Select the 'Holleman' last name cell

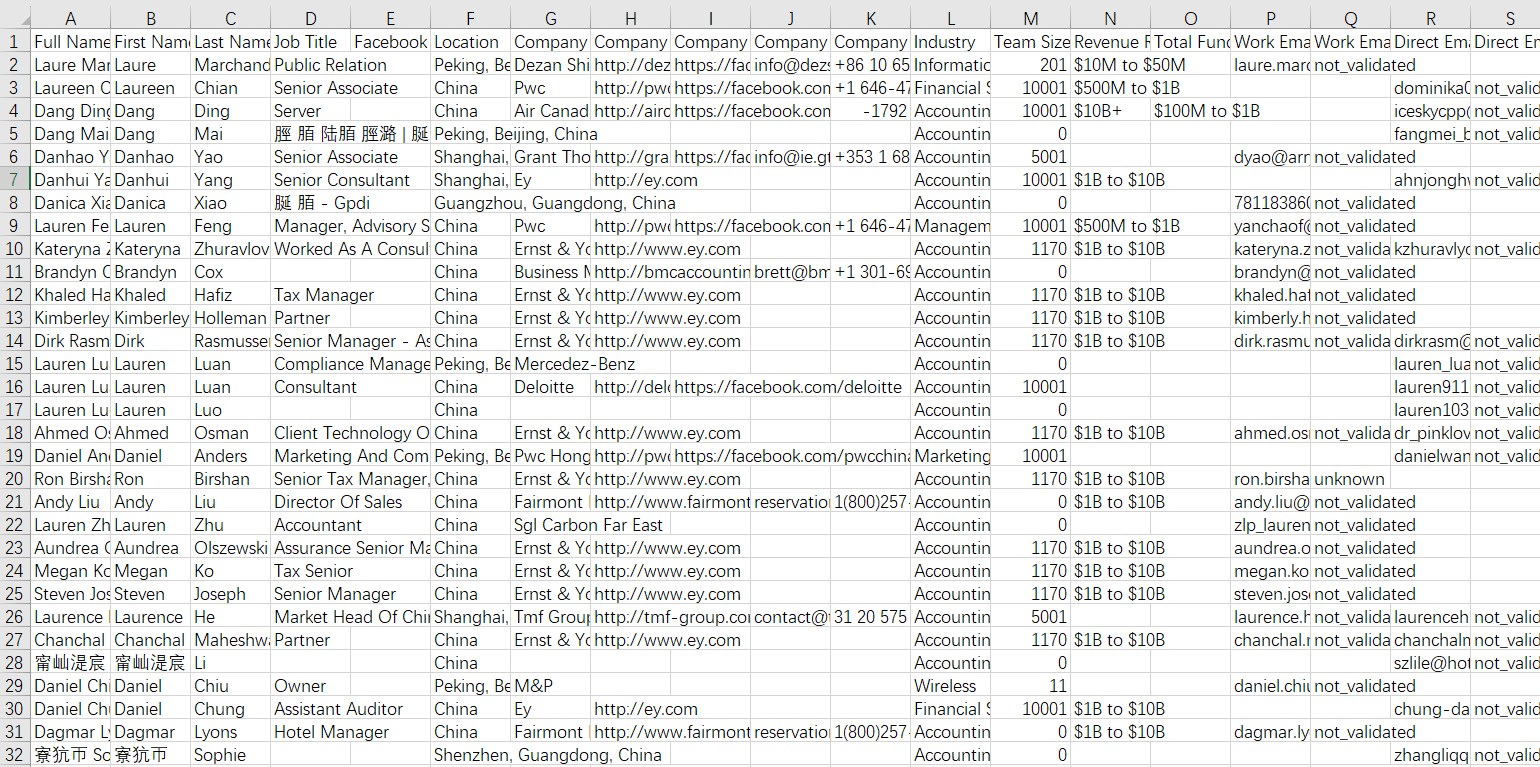click(x=230, y=318)
